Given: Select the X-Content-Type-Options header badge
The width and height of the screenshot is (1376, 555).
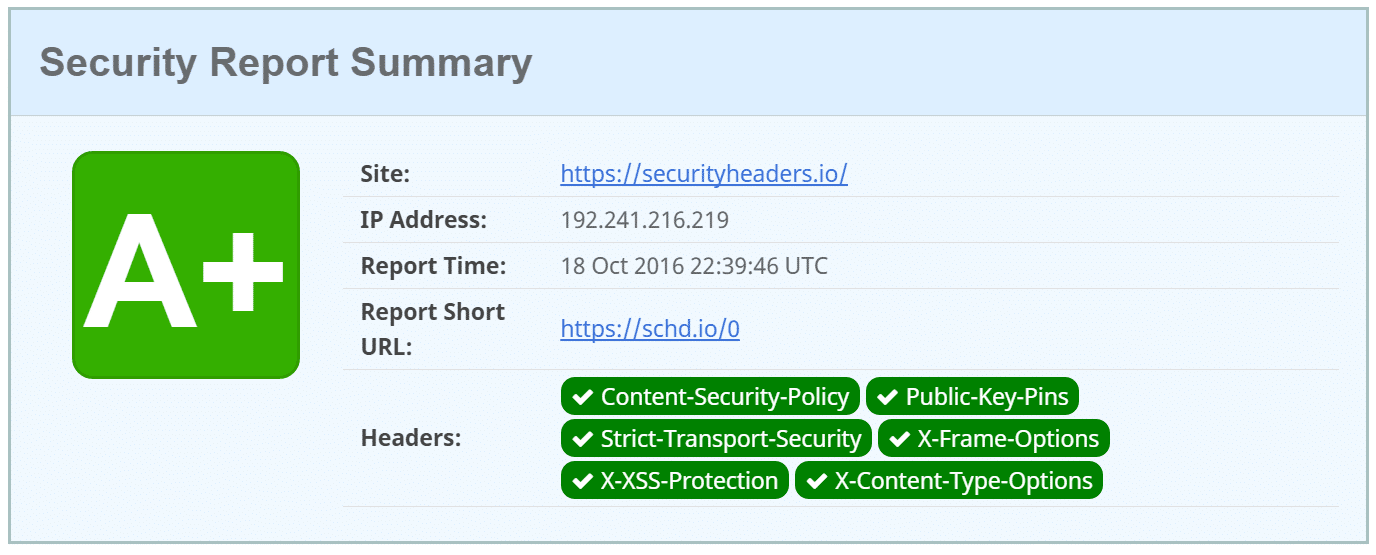Looking at the screenshot, I should (x=948, y=481).
